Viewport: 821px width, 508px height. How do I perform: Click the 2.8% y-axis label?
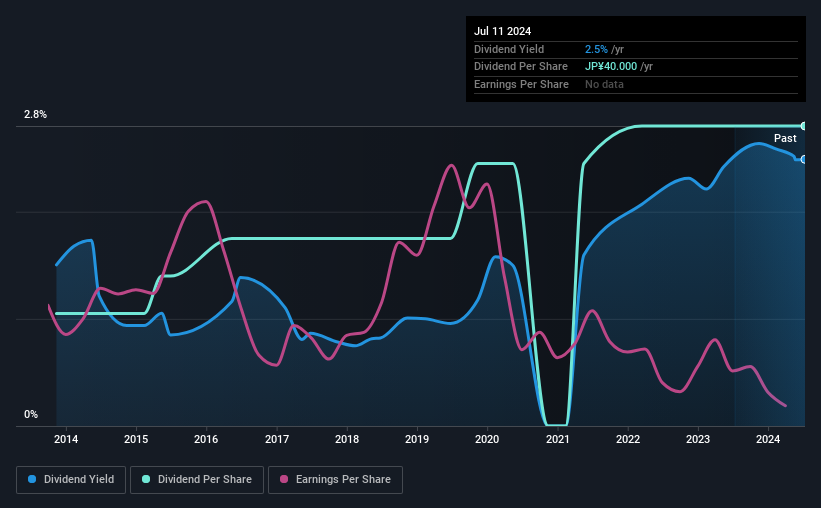coord(36,115)
